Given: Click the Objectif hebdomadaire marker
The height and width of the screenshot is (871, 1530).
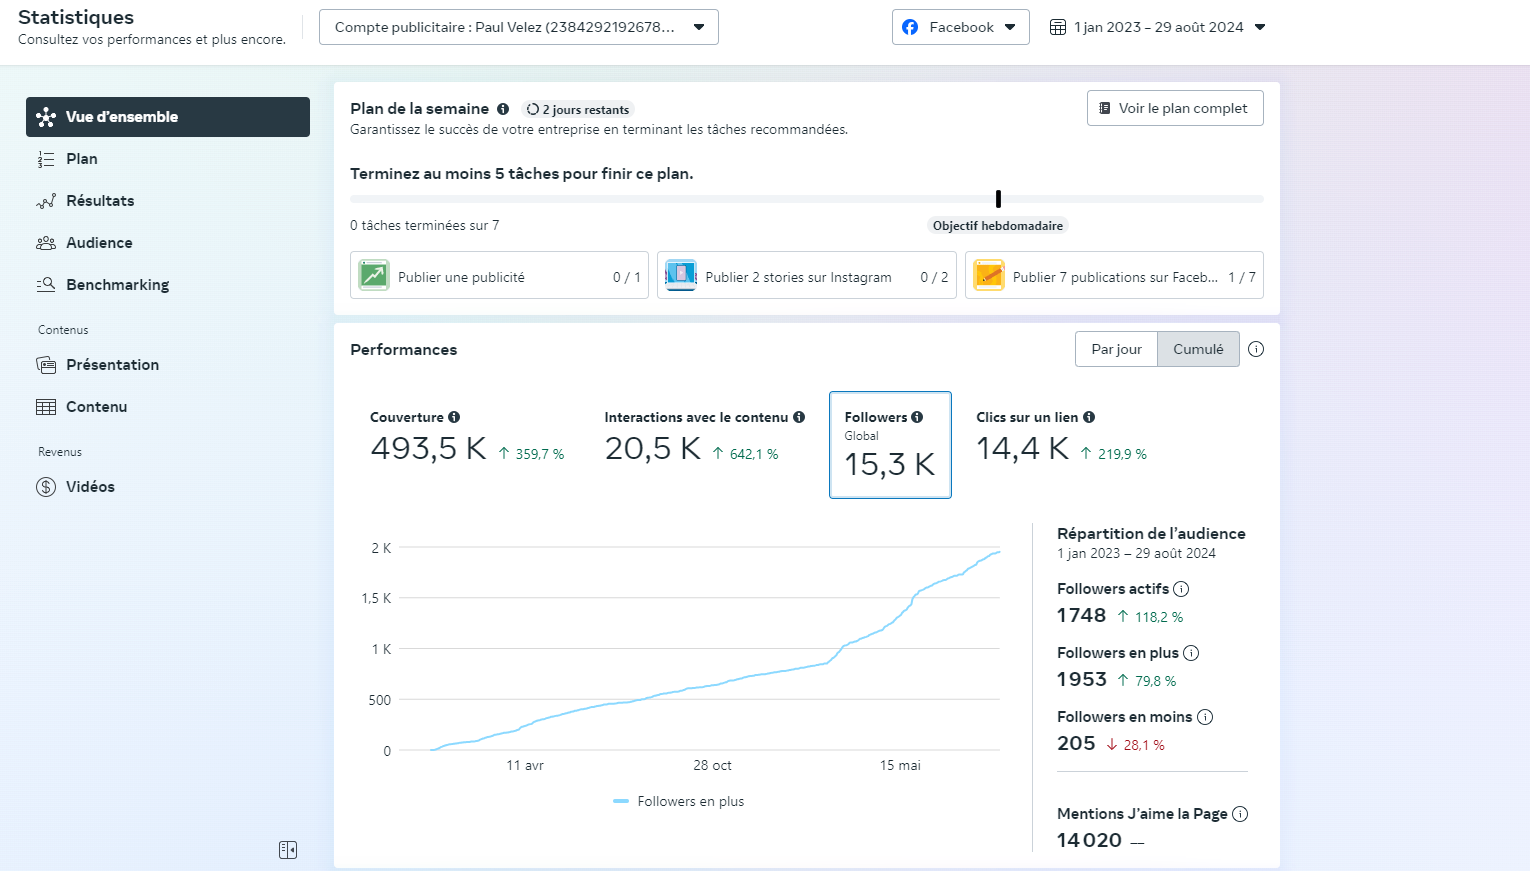Looking at the screenshot, I should coord(998,226).
